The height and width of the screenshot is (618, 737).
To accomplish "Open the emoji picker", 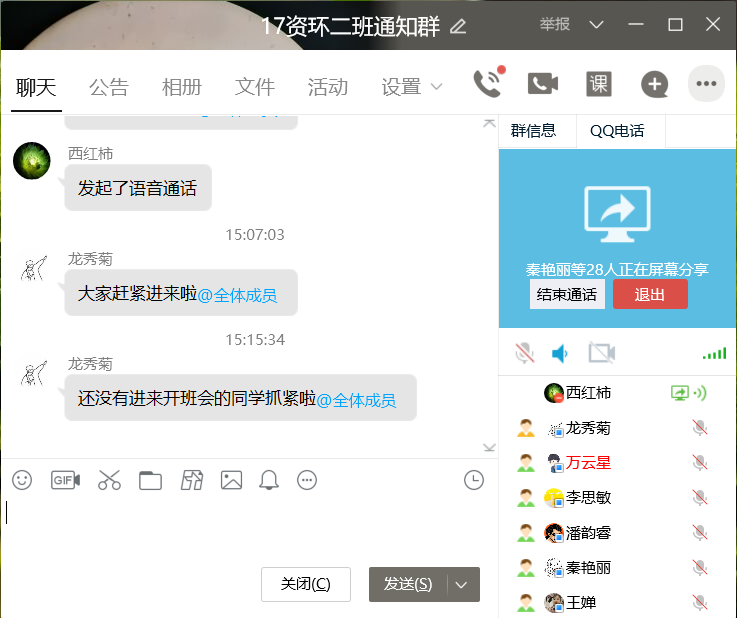I will (x=22, y=480).
